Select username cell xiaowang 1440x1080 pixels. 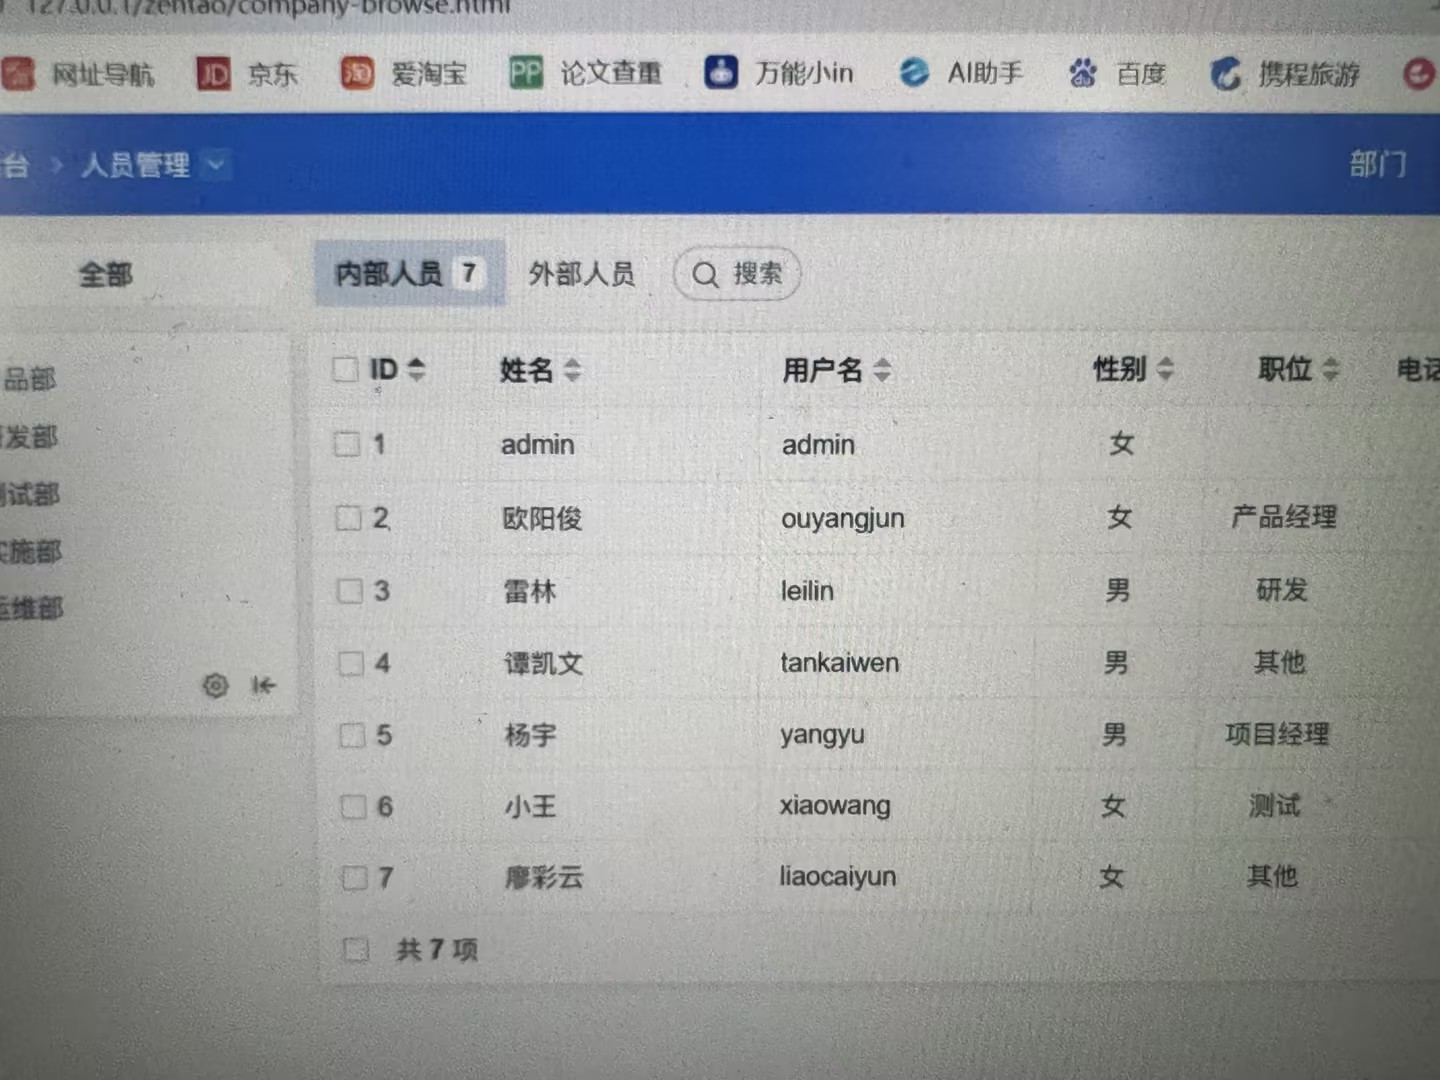pyautogui.click(x=835, y=806)
